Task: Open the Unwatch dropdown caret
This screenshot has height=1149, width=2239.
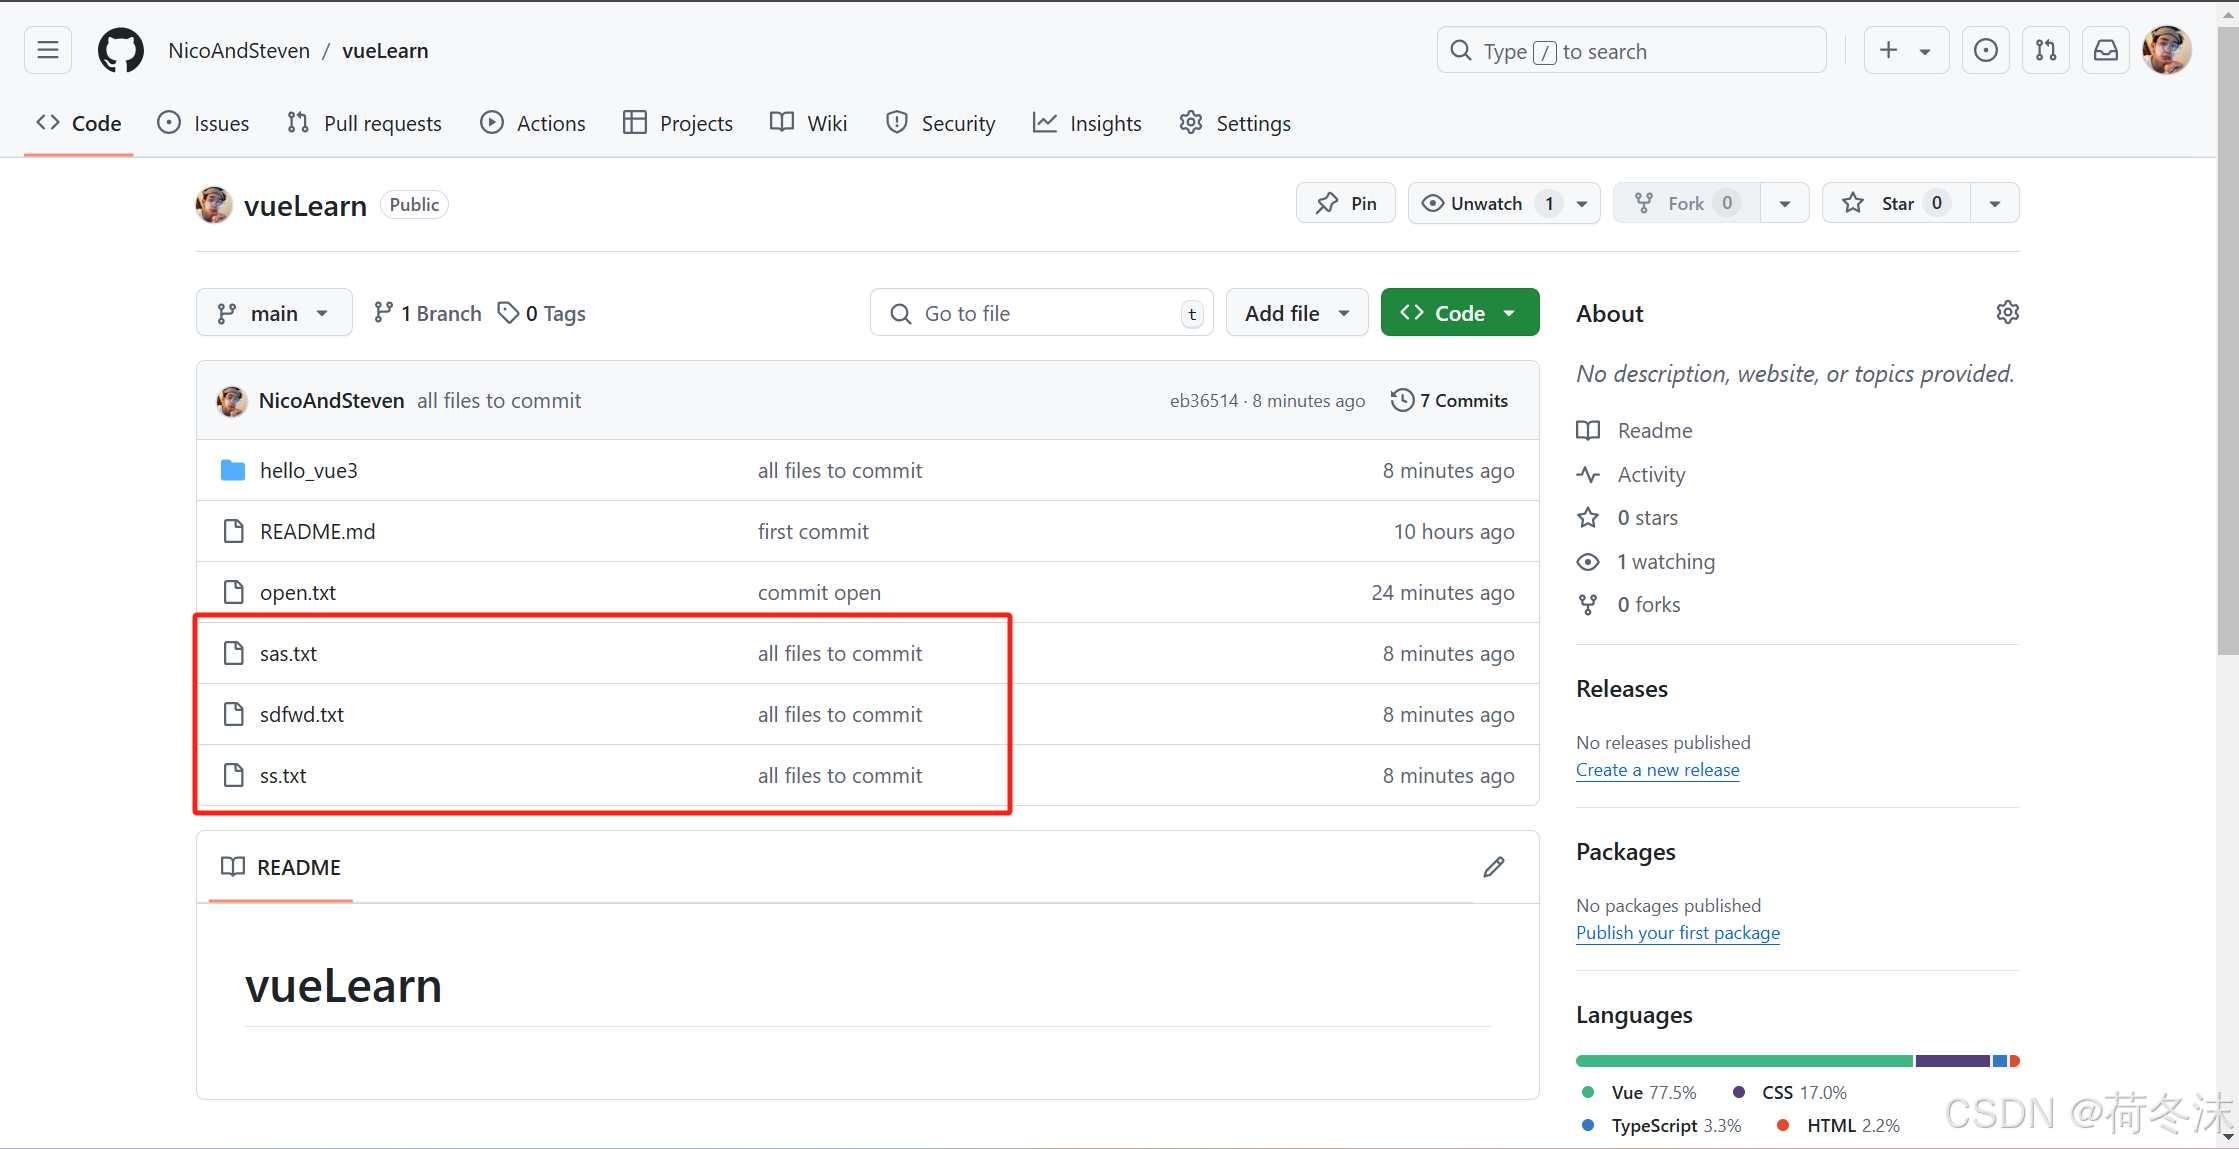Action: click(x=1581, y=203)
